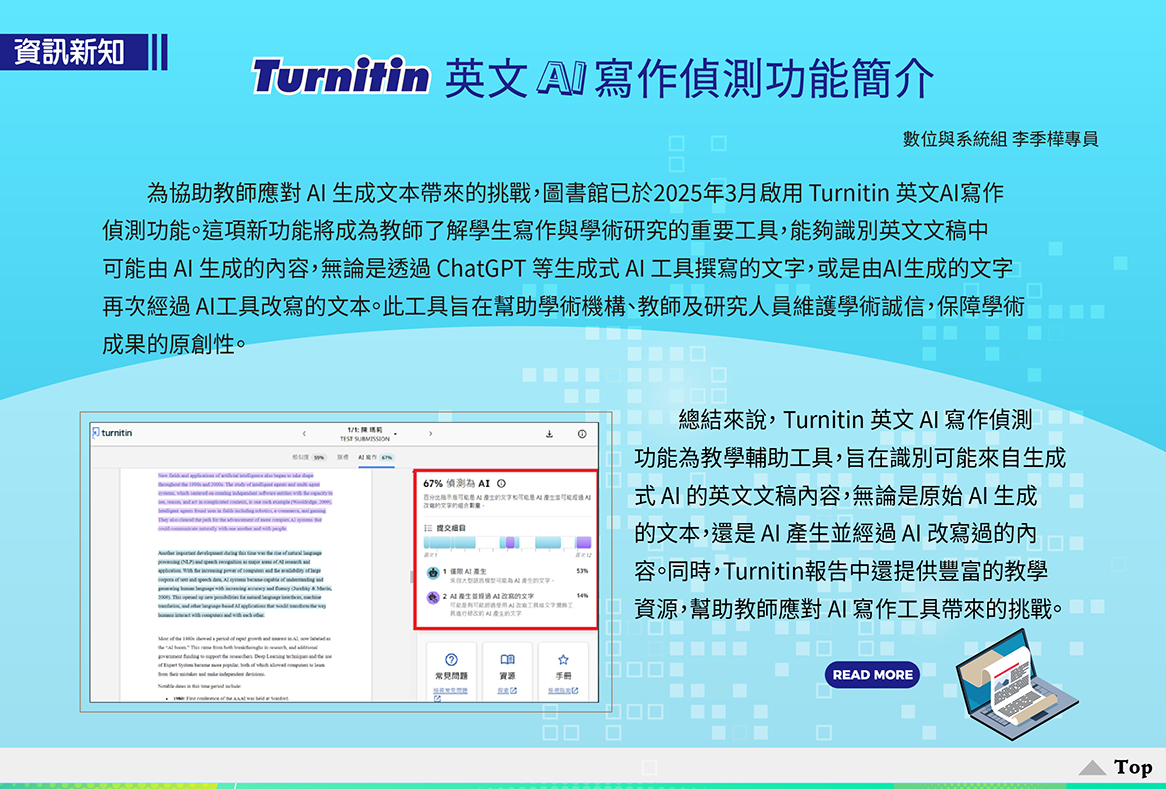Click the Turnitin download icon

(x=549, y=434)
